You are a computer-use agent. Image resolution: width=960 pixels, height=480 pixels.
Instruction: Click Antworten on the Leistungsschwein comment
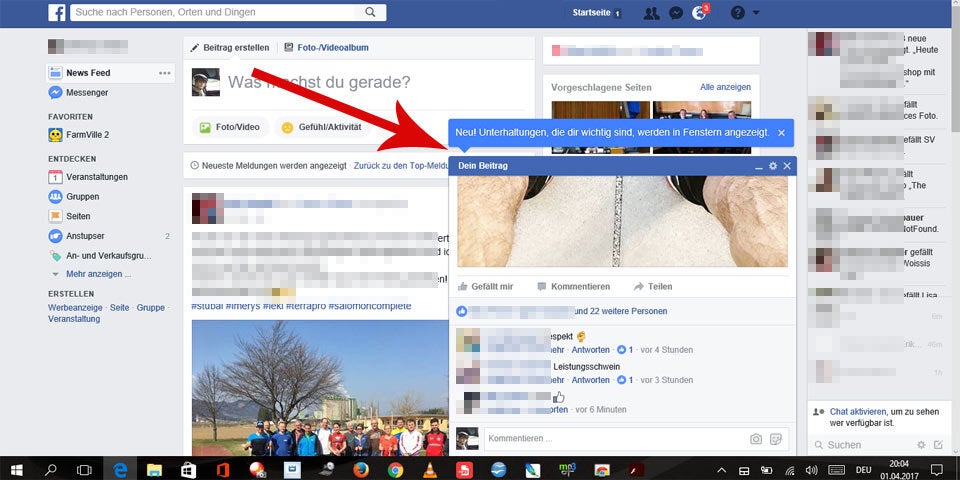pos(591,380)
